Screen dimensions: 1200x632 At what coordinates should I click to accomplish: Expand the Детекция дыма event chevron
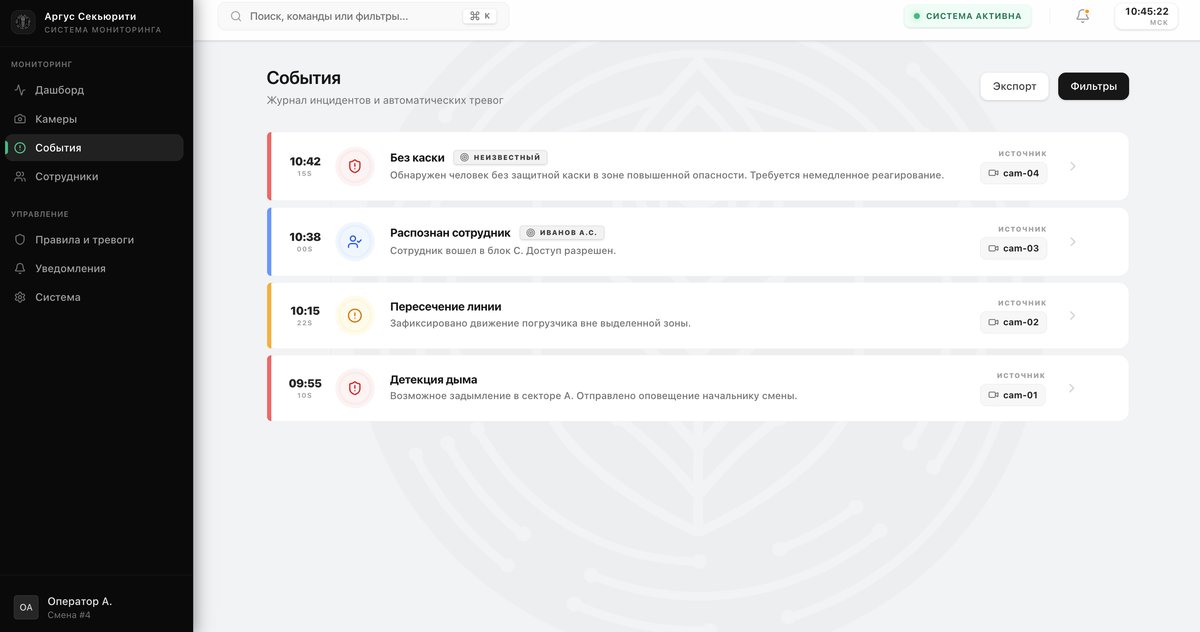click(1073, 388)
